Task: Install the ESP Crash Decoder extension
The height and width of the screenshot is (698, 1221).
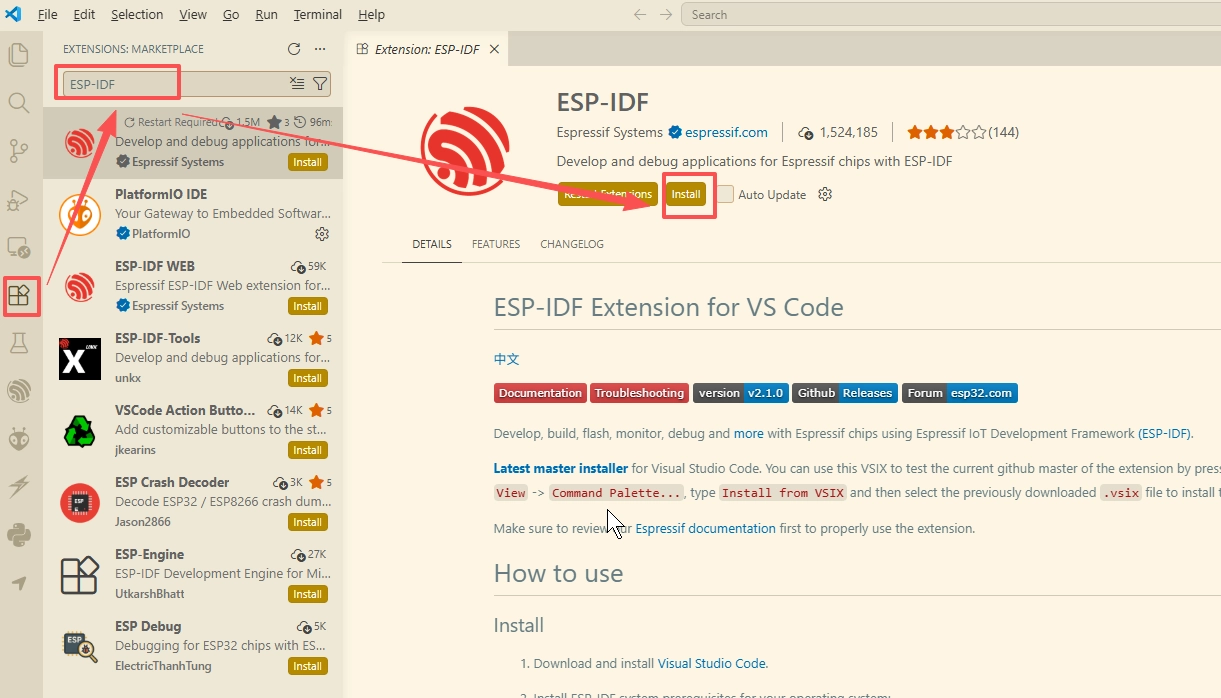Action: 307,522
